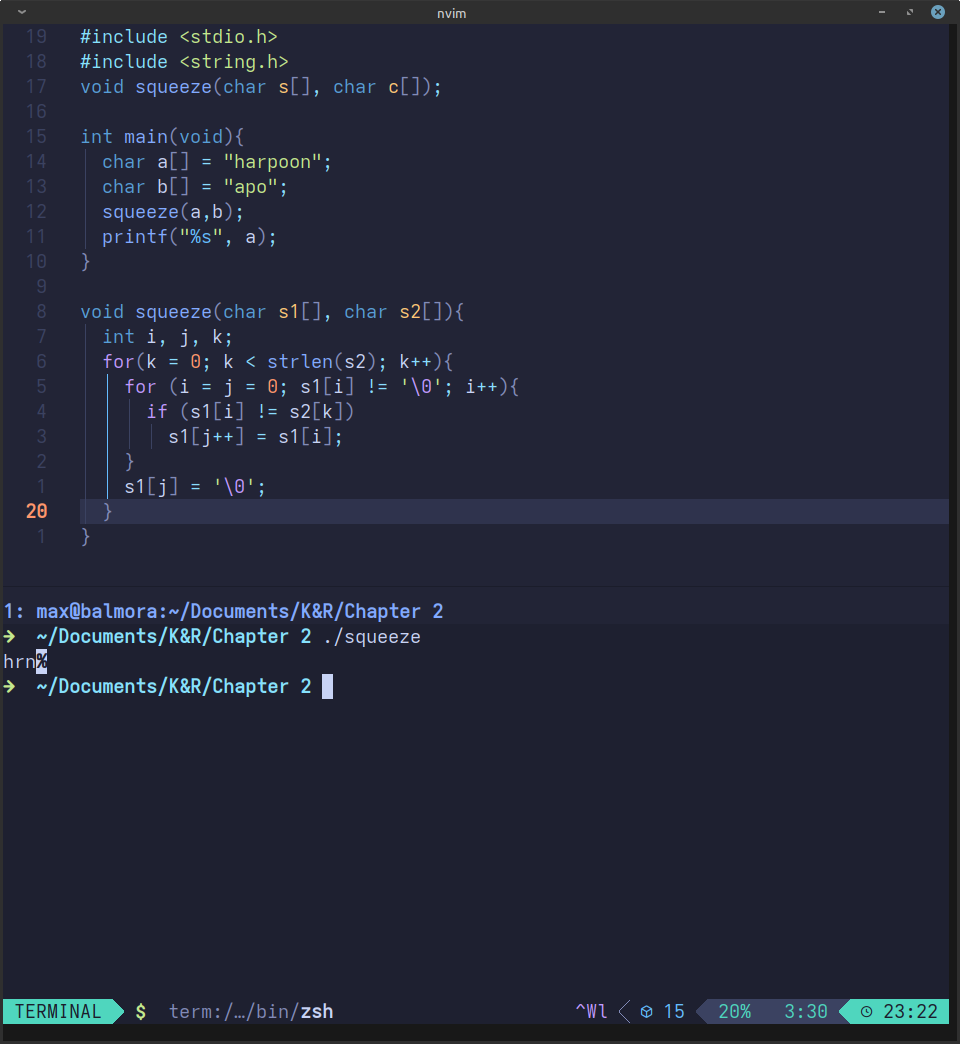Viewport: 960px width, 1044px height.
Task: Click the if (s1[i] != s2[k]) line
Action: click(250, 411)
